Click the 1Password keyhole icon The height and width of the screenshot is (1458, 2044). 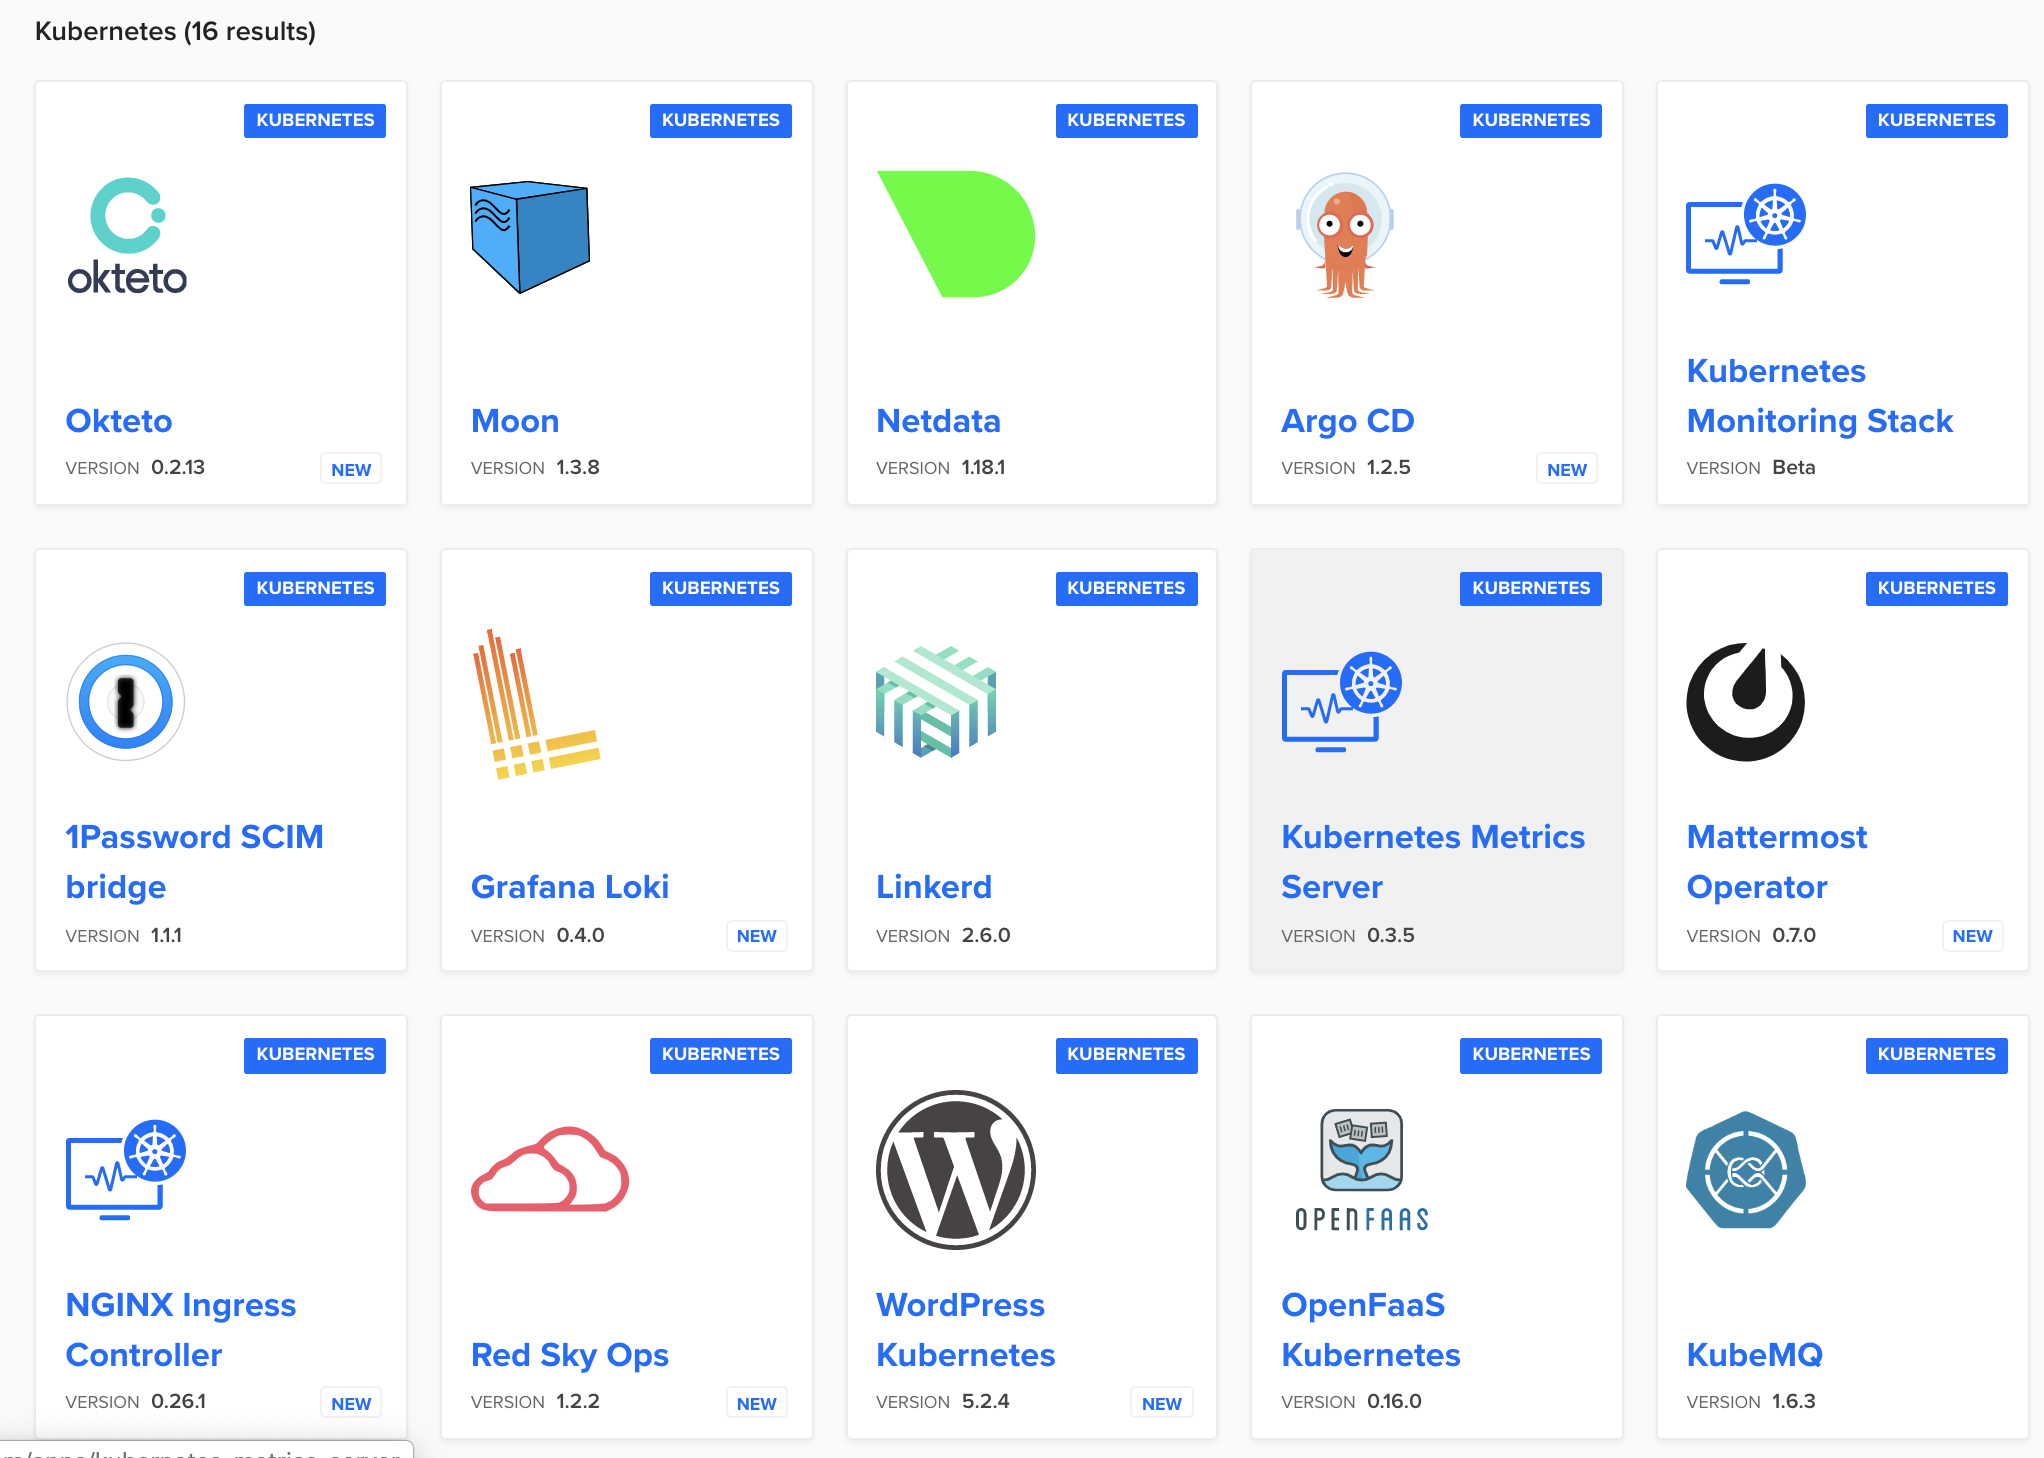click(126, 702)
